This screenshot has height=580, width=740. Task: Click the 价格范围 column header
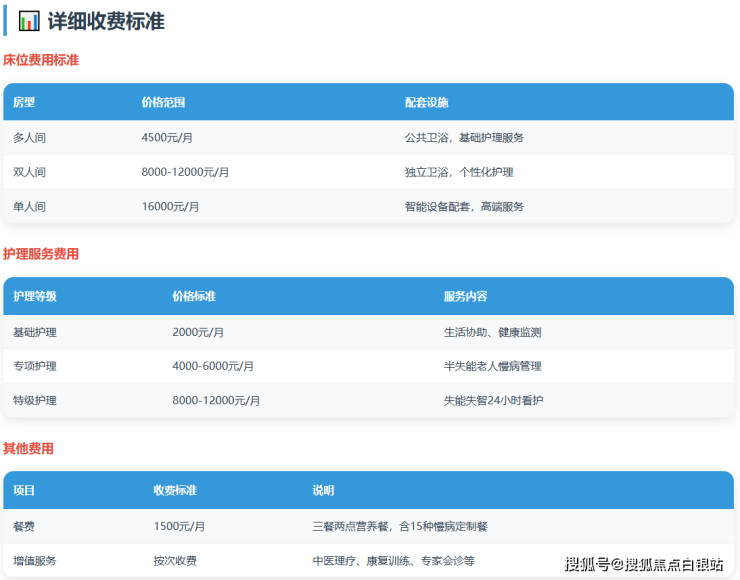pos(163,102)
